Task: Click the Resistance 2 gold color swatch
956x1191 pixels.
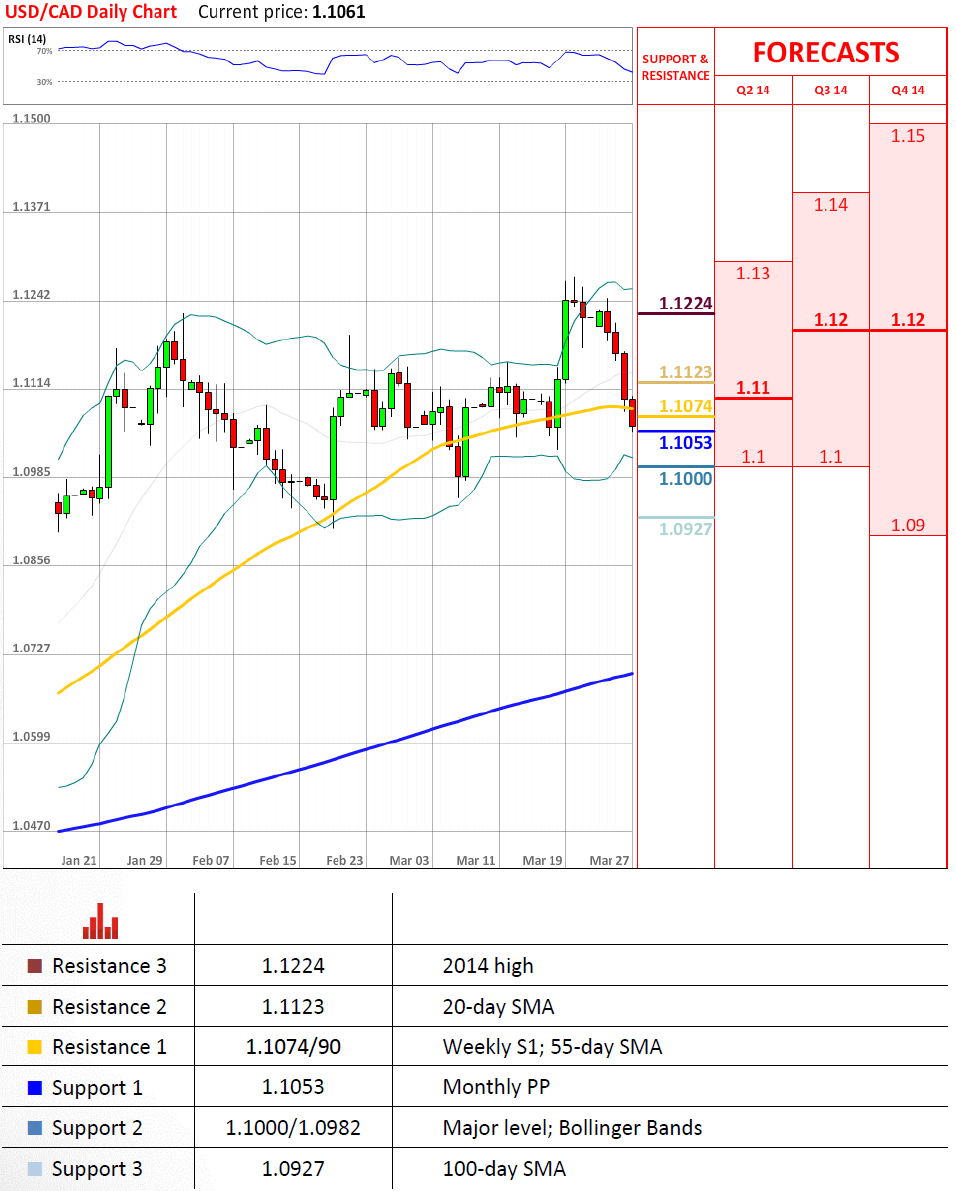Action: (35, 1006)
